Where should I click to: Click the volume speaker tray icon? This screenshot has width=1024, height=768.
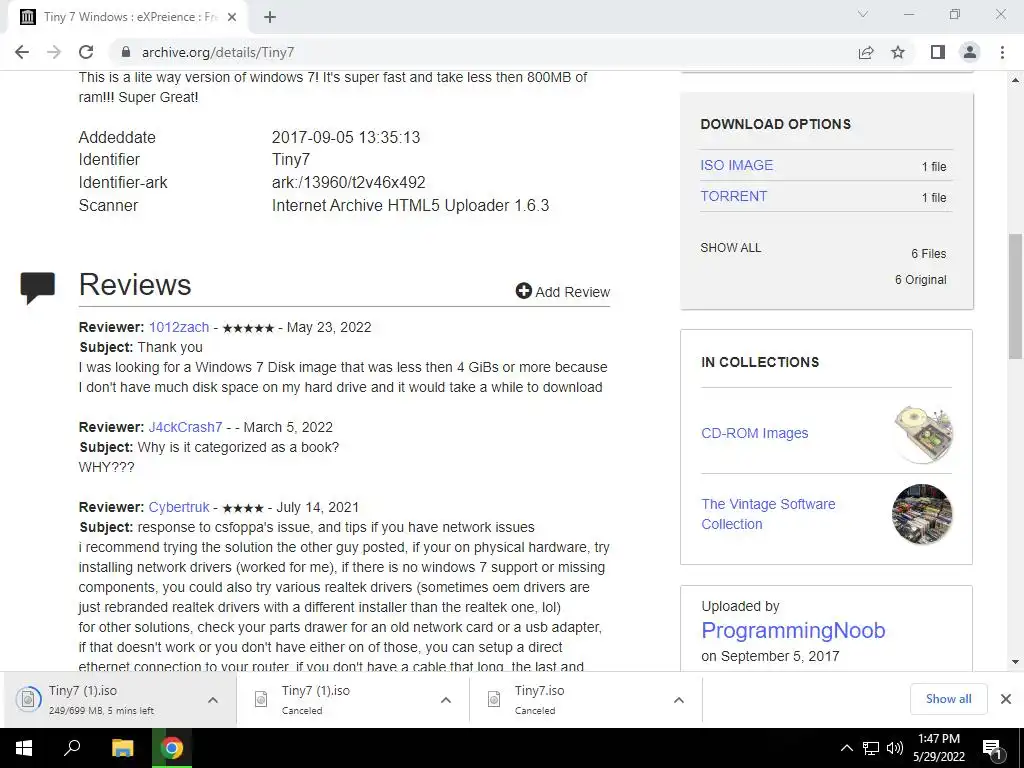point(895,748)
